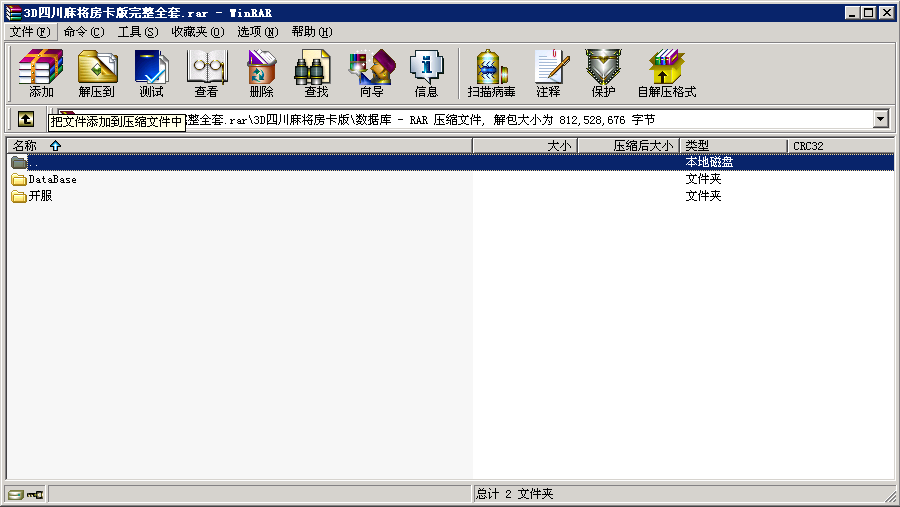Go up one folder level button
Image resolution: width=900 pixels, height=507 pixels.
pos(26,119)
